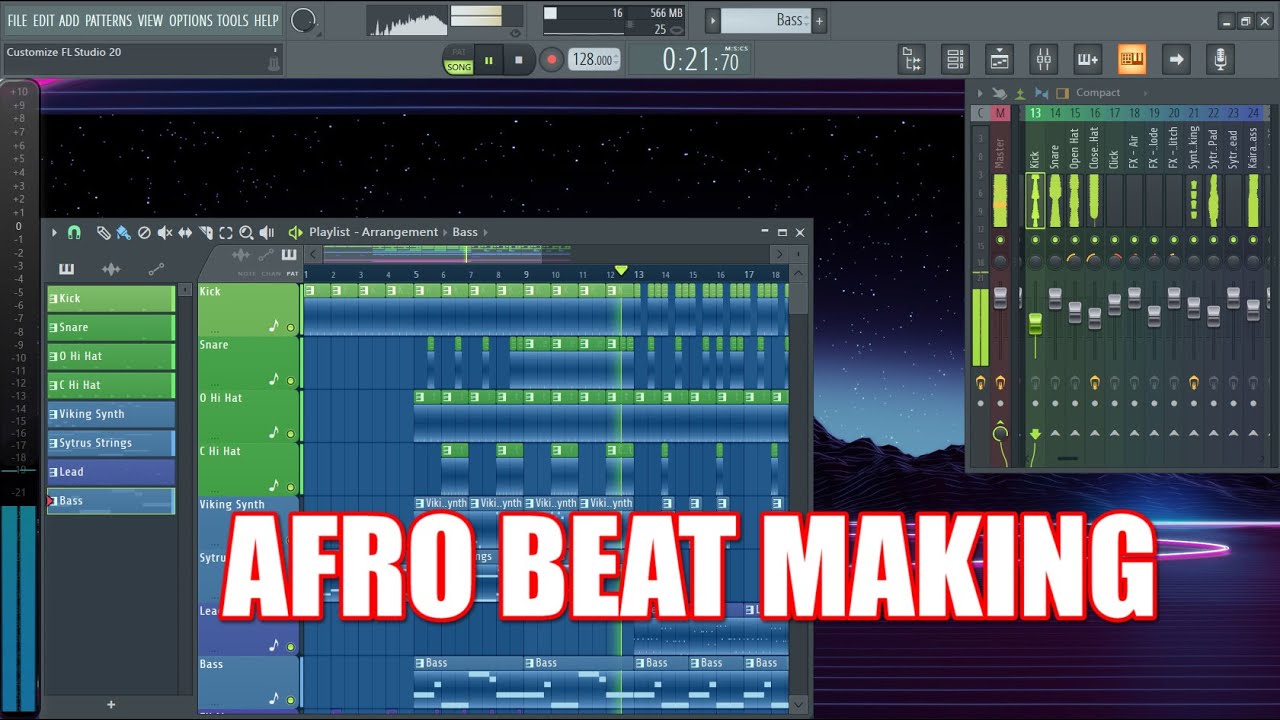Click the microphone recording icon
This screenshot has height=720, width=1280.
pyautogui.click(x=1220, y=60)
